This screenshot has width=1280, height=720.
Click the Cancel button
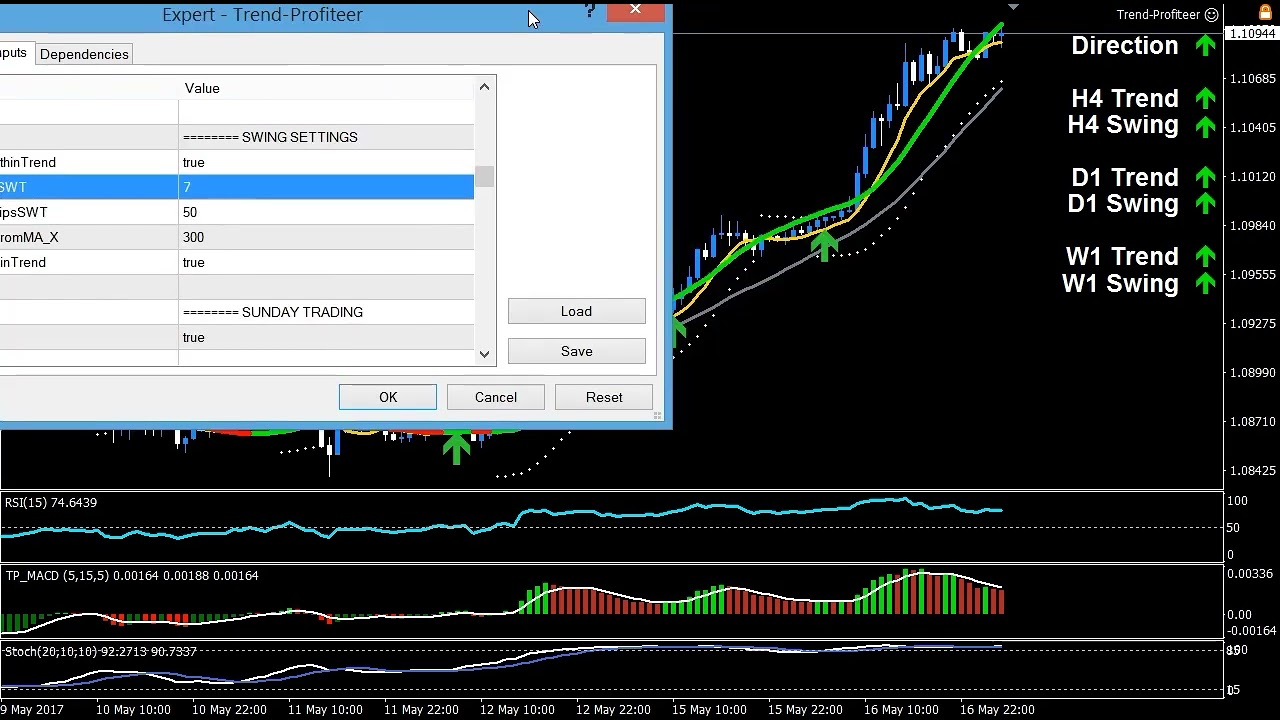click(496, 397)
